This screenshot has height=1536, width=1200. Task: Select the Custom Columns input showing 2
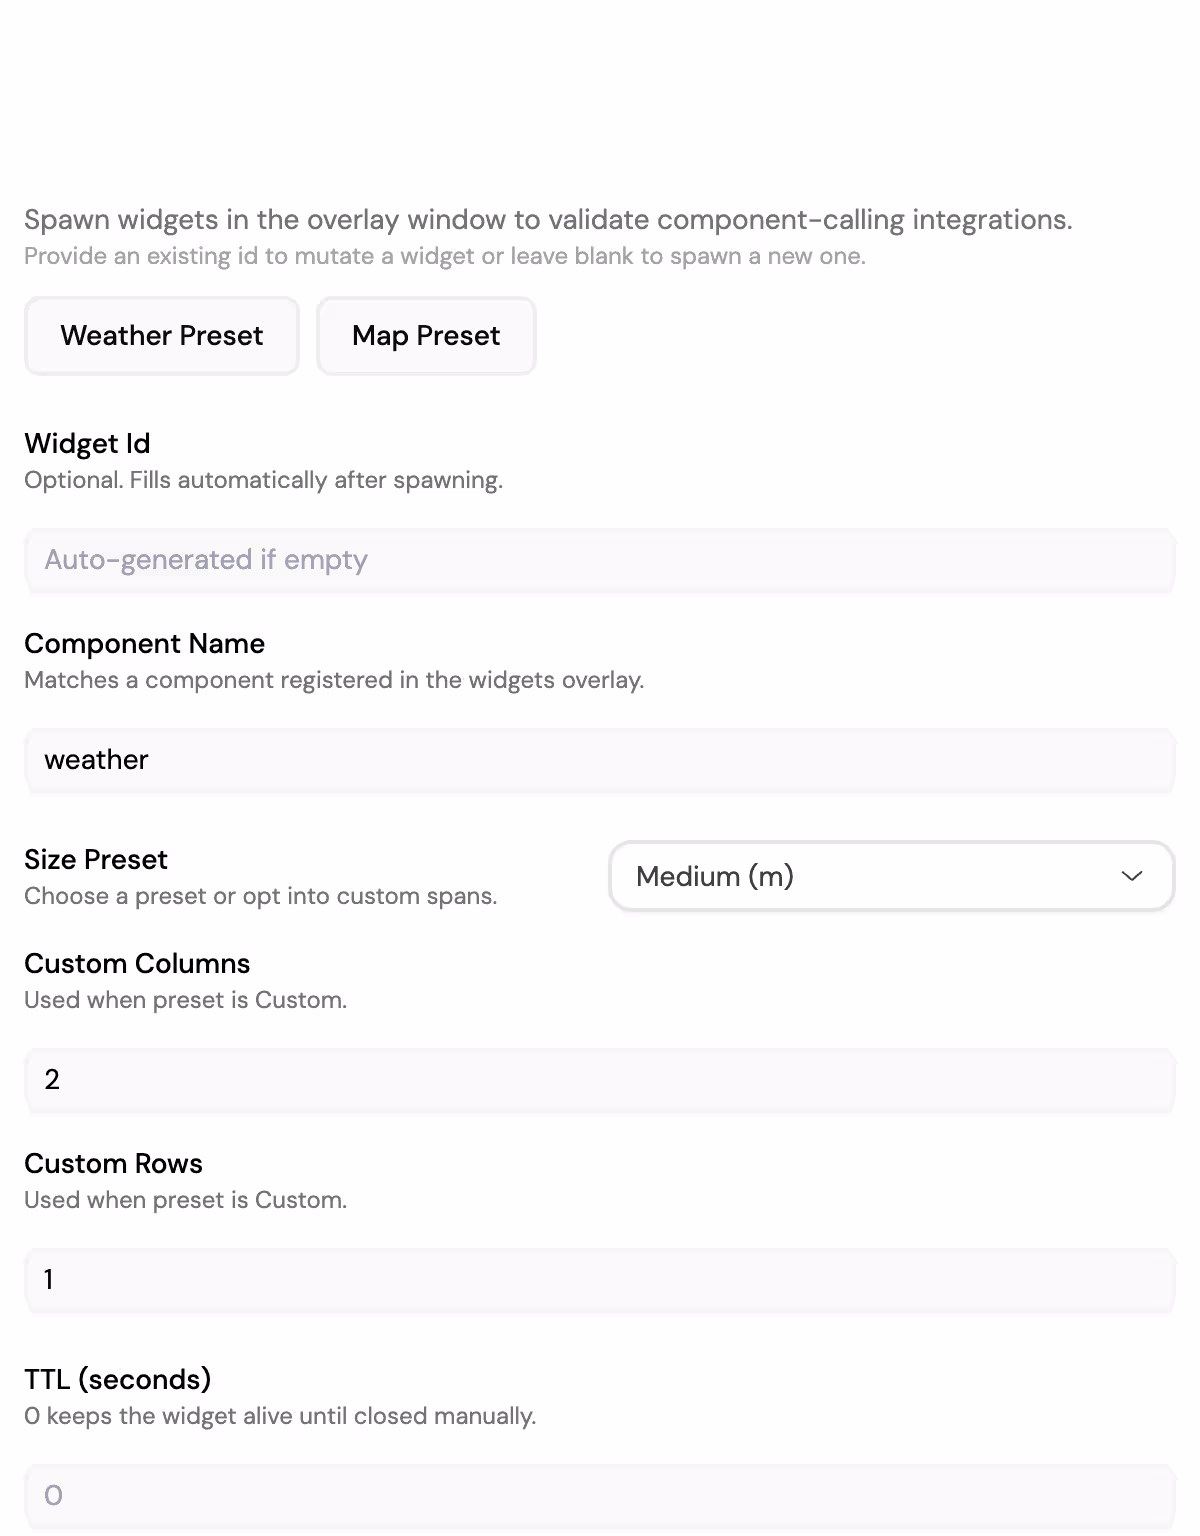[x=600, y=1080]
